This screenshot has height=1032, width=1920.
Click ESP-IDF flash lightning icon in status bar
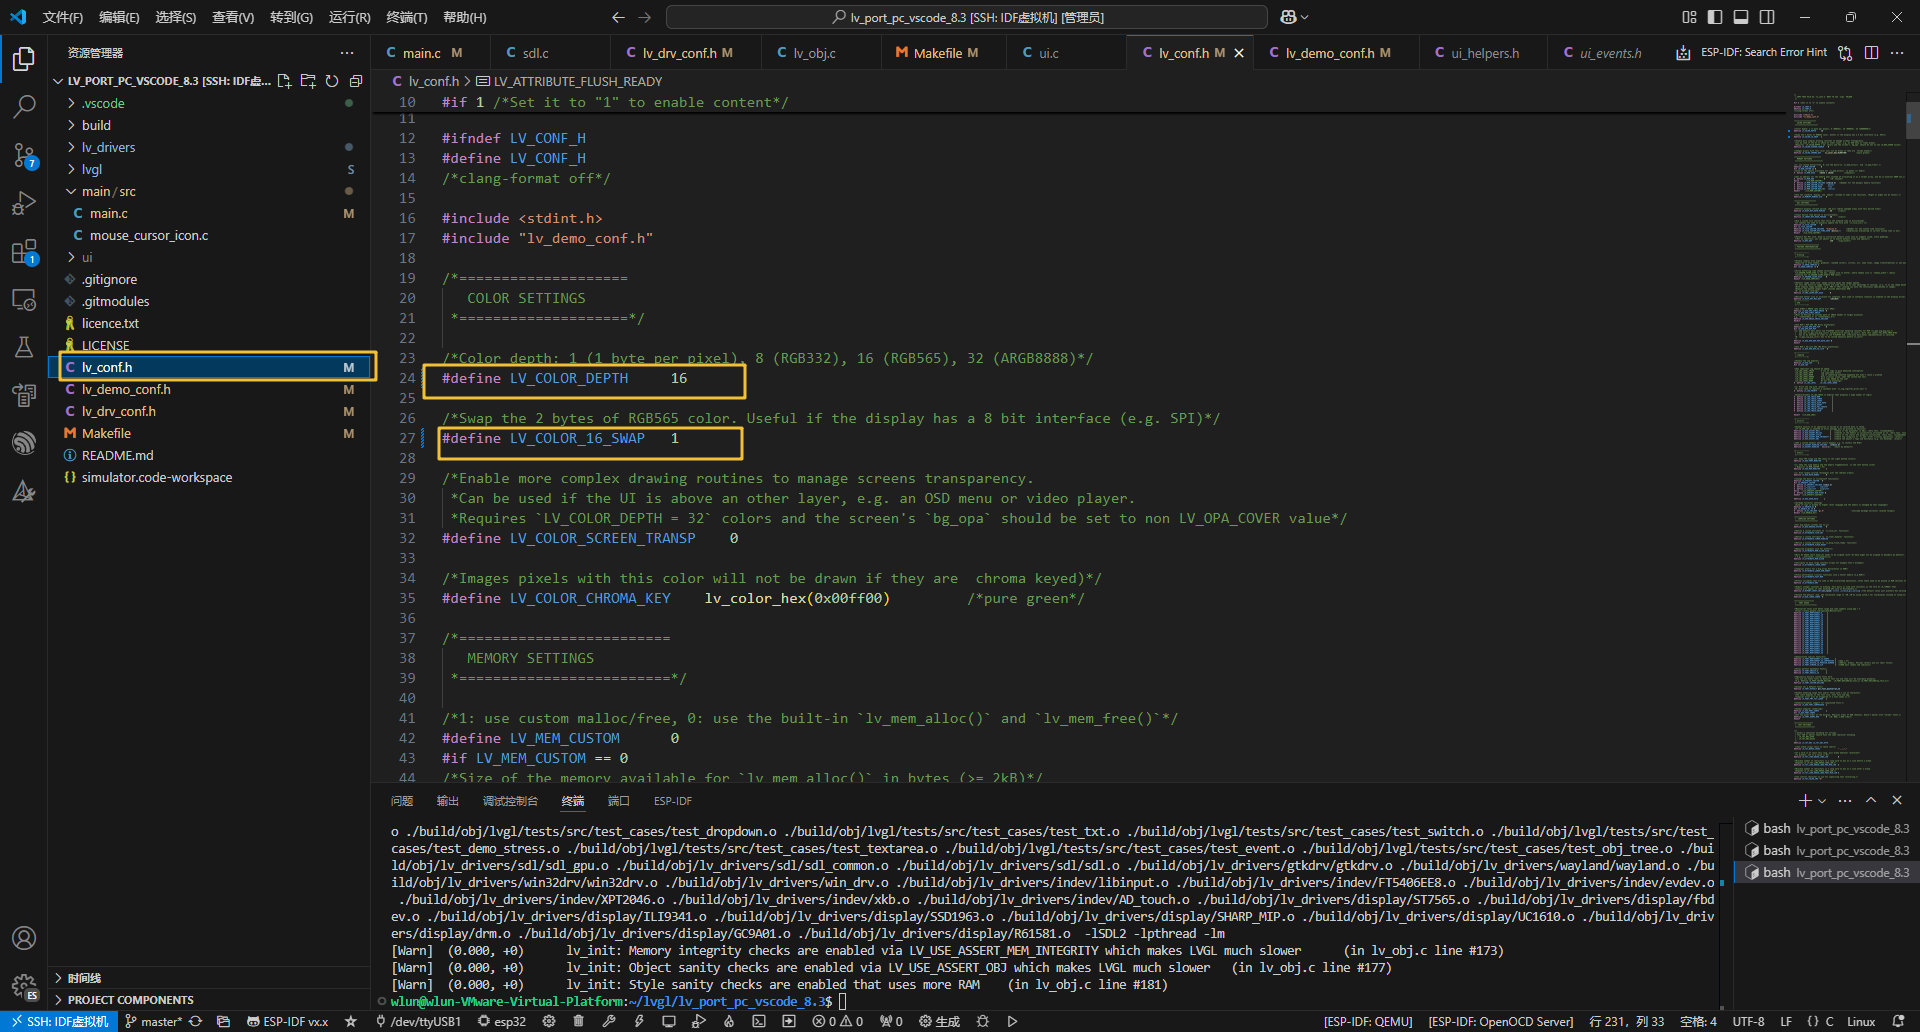pos(638,1022)
